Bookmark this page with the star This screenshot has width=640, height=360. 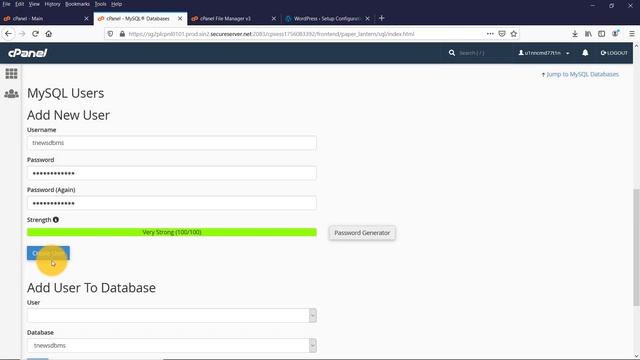(514, 34)
